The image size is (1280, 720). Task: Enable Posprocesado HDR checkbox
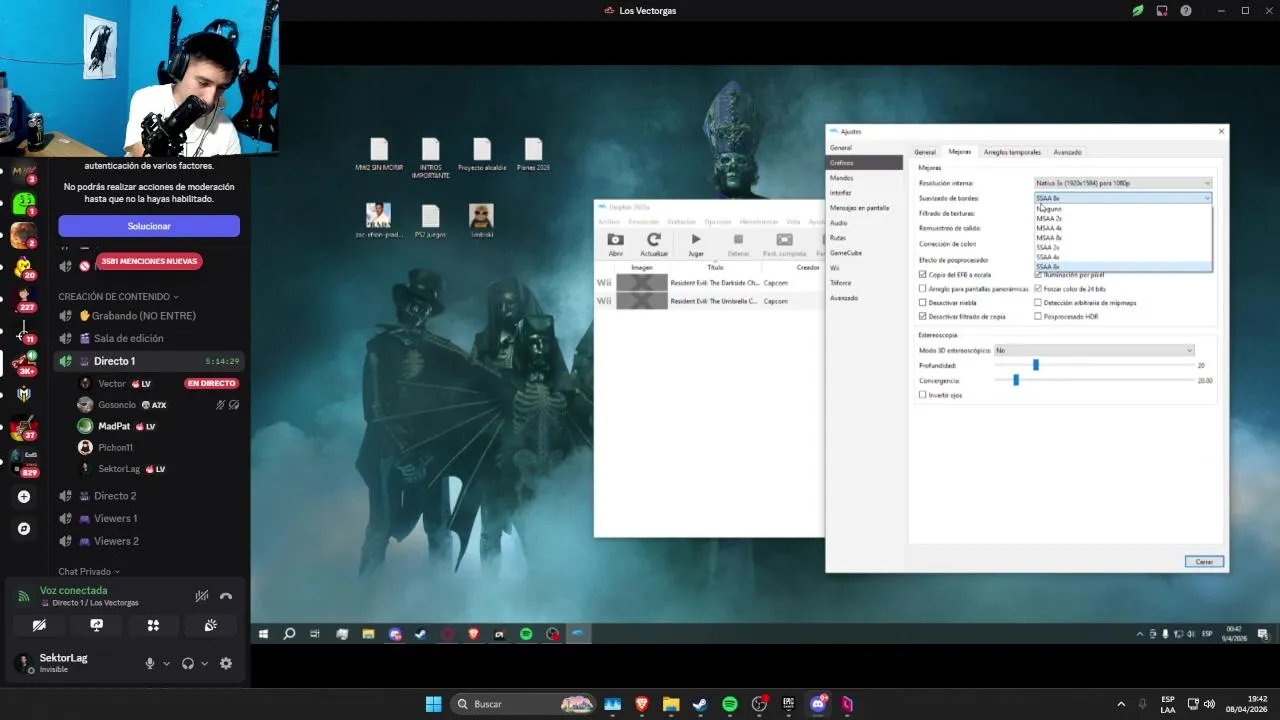[1038, 316]
